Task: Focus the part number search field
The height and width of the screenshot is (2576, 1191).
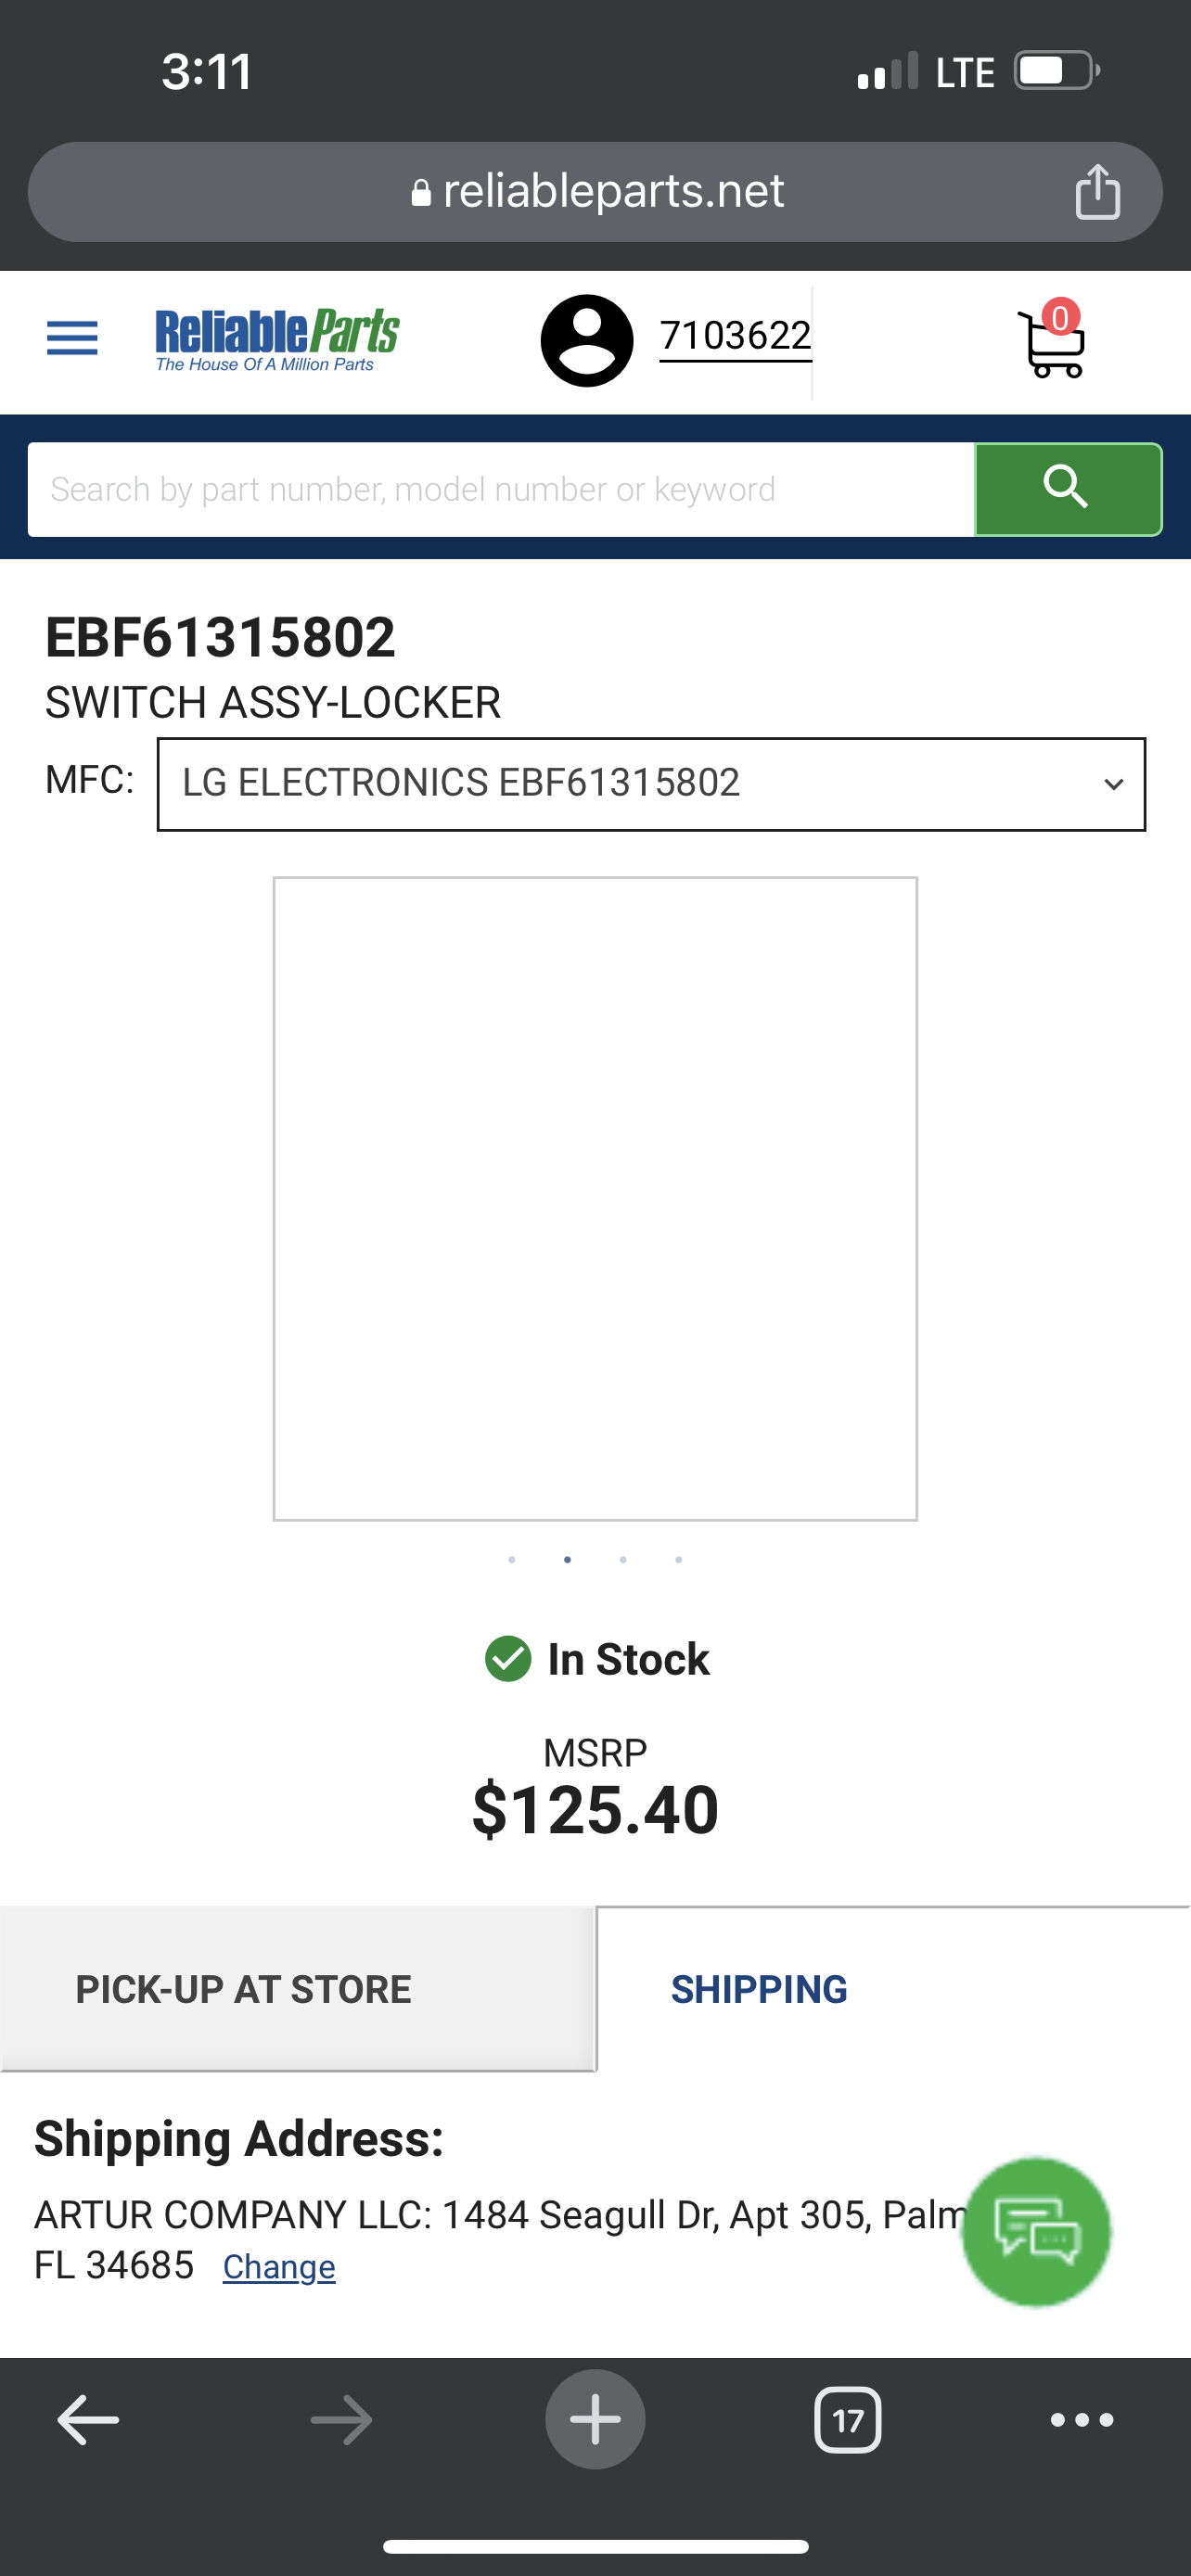Action: [501, 489]
